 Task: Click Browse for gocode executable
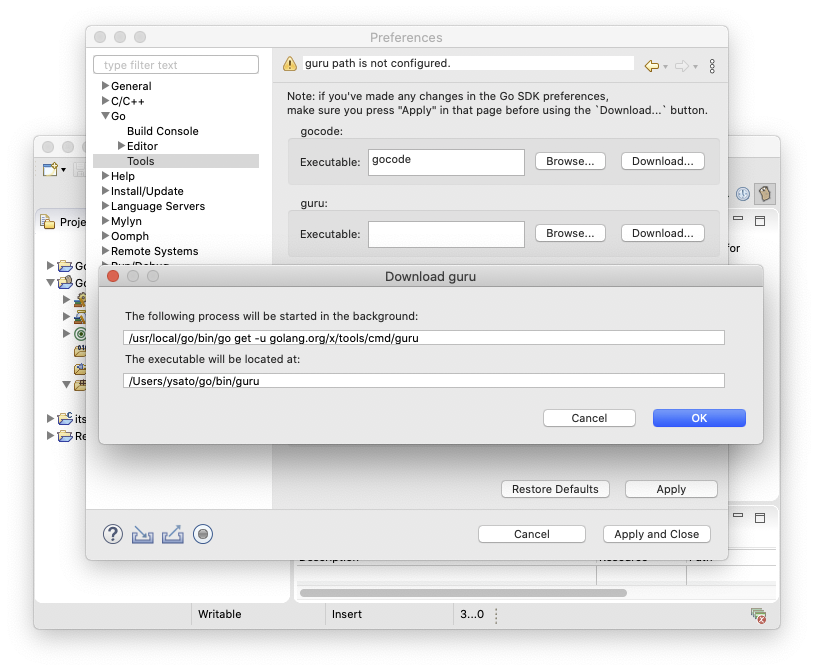(x=570, y=161)
